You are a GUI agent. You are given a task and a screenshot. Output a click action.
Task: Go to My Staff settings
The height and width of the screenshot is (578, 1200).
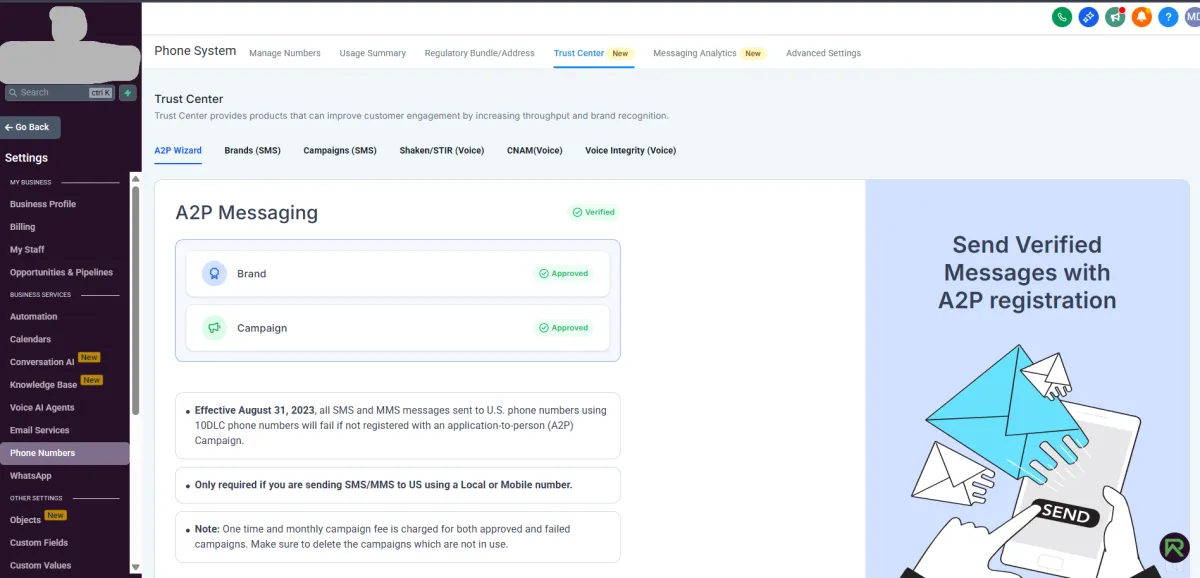pyautogui.click(x=27, y=250)
